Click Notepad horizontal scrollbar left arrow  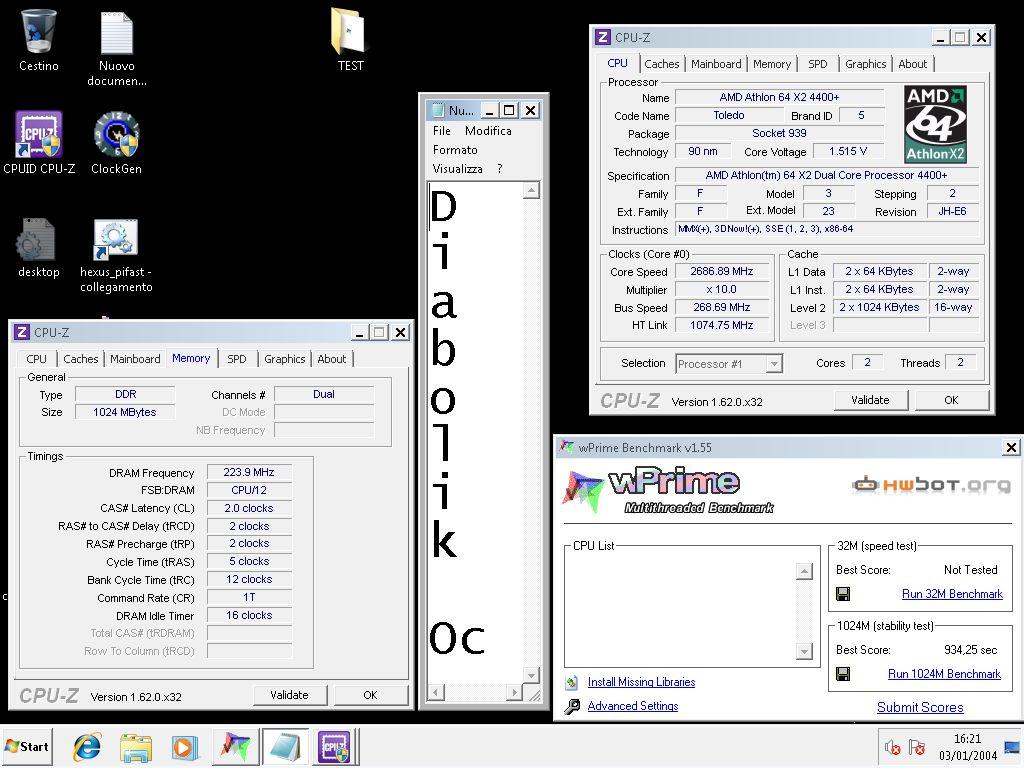coord(436,692)
